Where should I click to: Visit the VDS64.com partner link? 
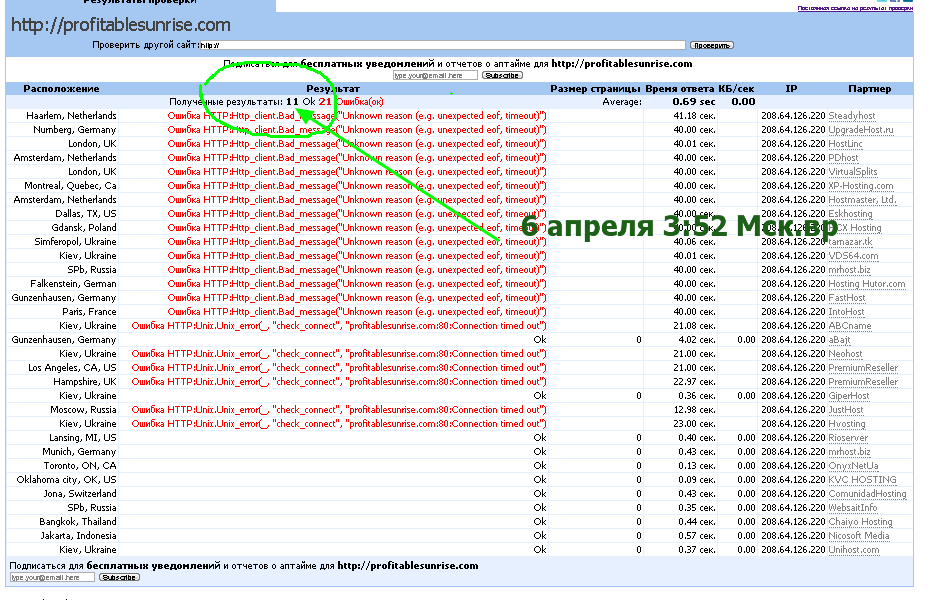click(x=852, y=256)
